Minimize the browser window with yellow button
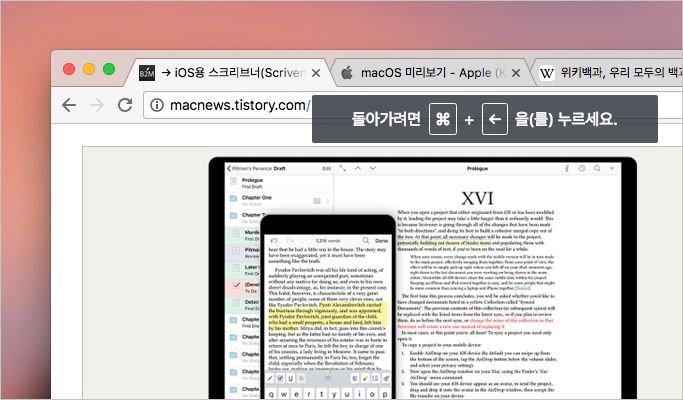This screenshot has height=400, width=683. [89, 69]
